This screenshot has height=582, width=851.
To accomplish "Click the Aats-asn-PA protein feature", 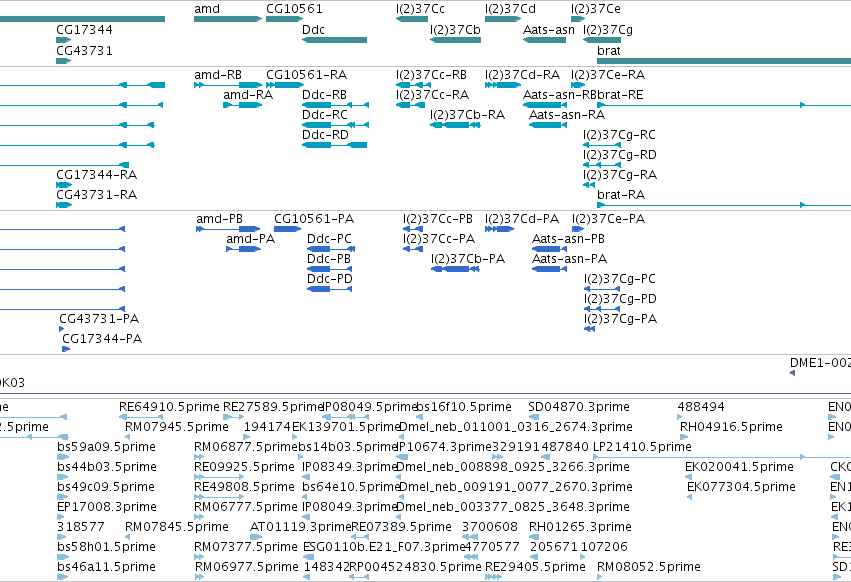I will (549, 269).
